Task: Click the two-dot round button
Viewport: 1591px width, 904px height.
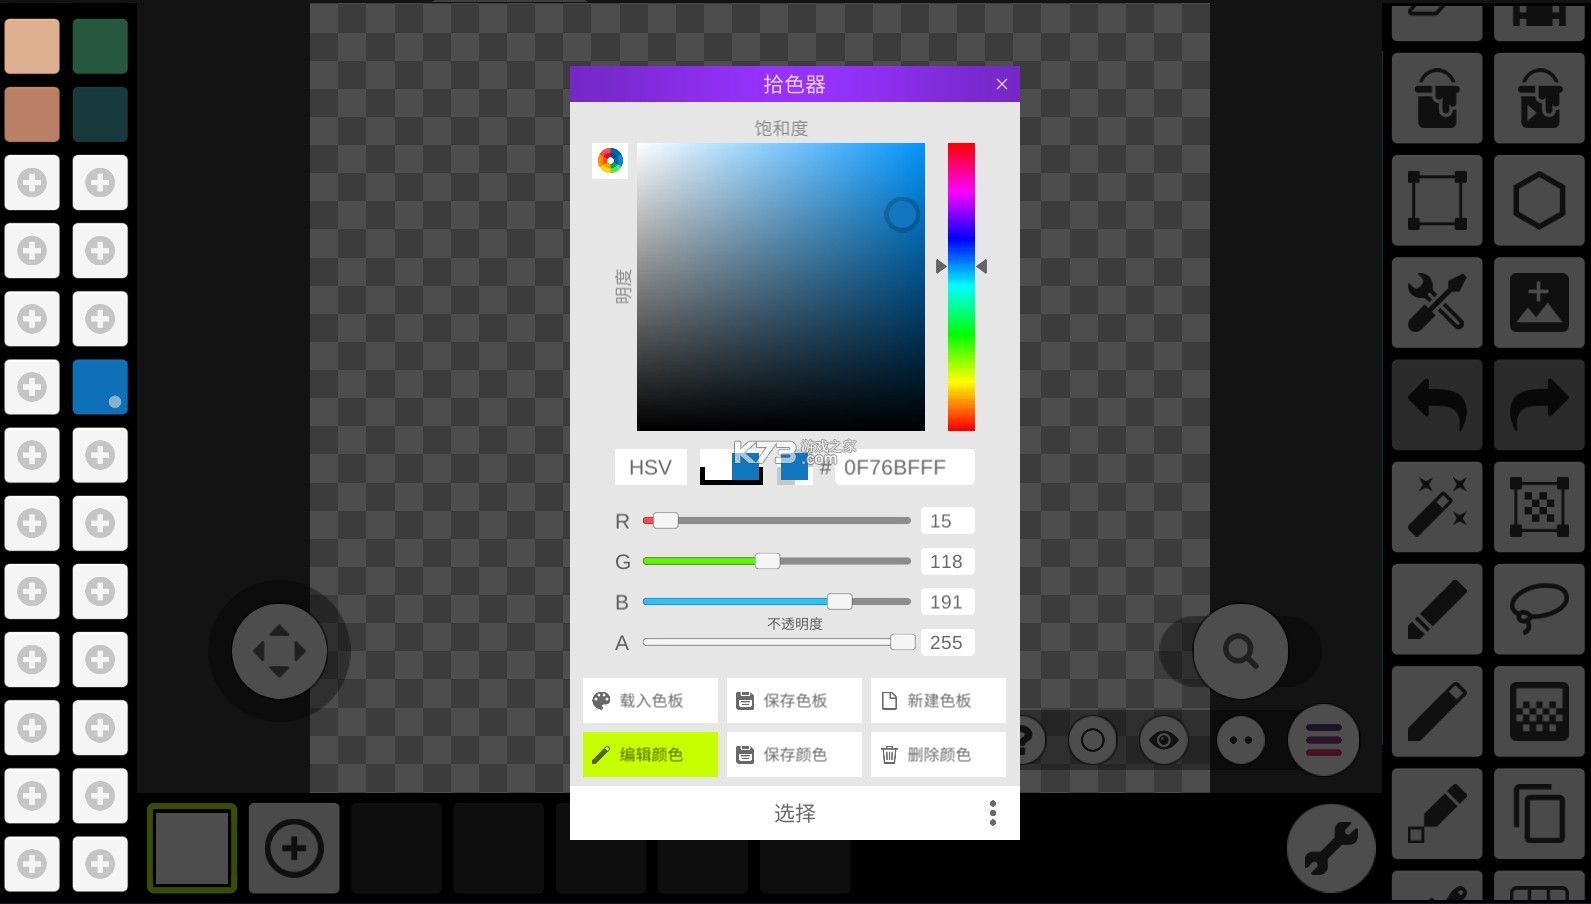Action: 1241,740
